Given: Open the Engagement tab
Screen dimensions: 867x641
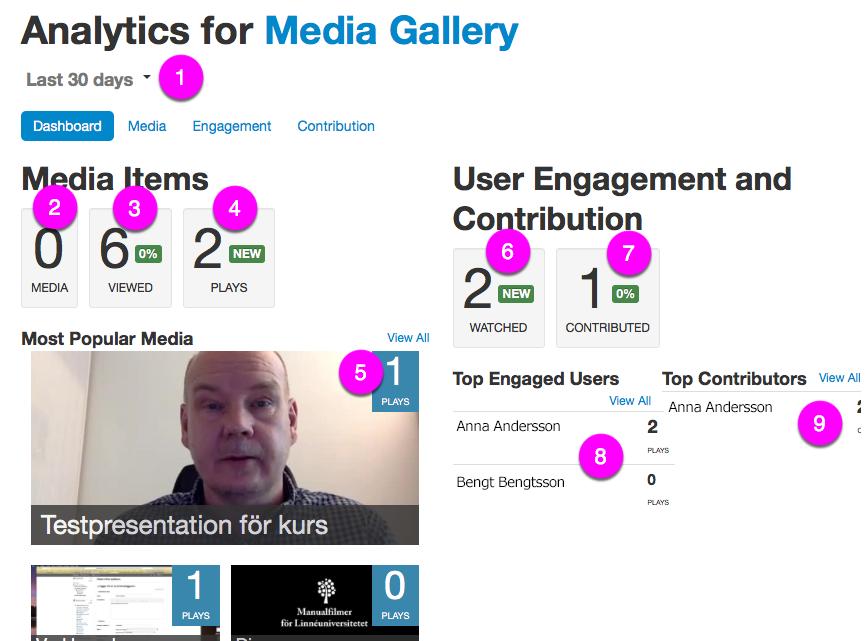Looking at the screenshot, I should coord(232,126).
